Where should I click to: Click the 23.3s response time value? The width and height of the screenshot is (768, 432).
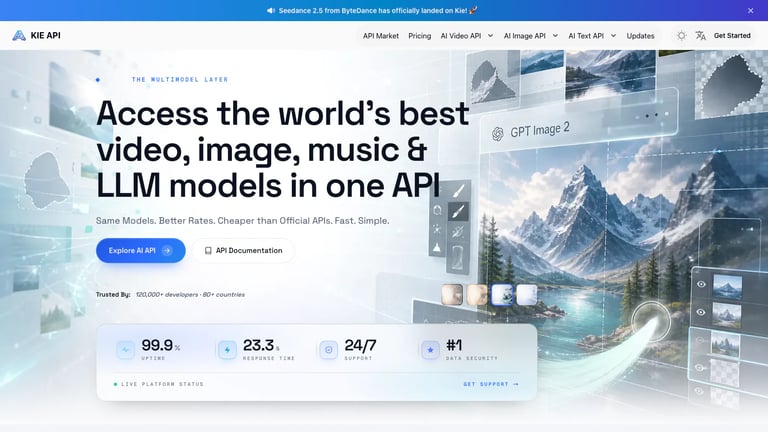[261, 345]
